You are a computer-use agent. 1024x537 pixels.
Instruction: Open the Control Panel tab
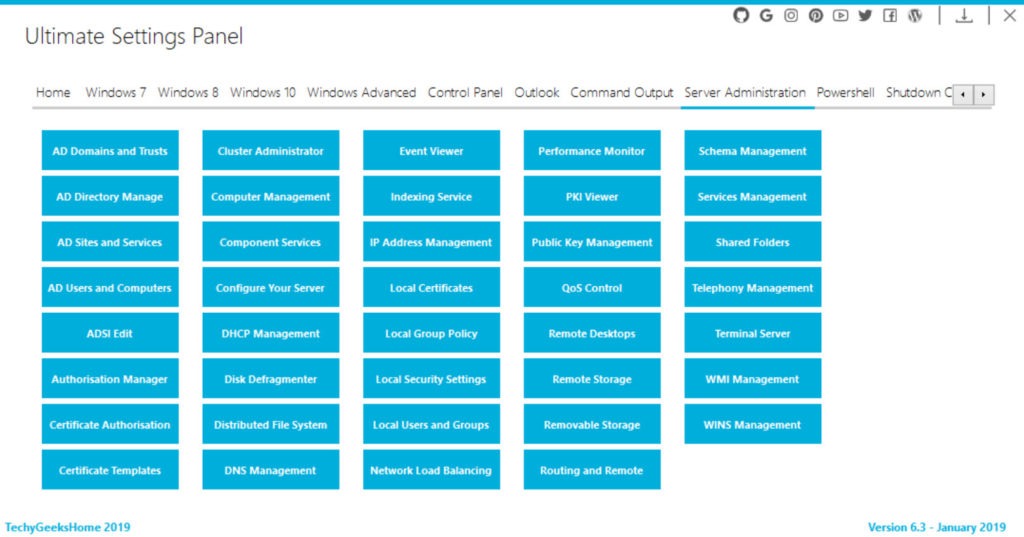tap(465, 93)
